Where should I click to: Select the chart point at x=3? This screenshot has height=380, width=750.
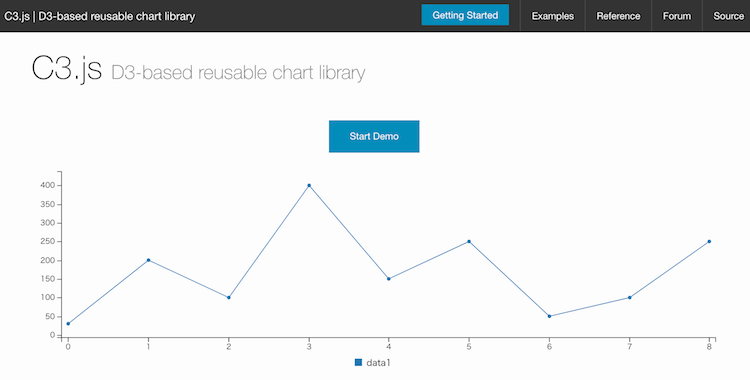(x=309, y=185)
